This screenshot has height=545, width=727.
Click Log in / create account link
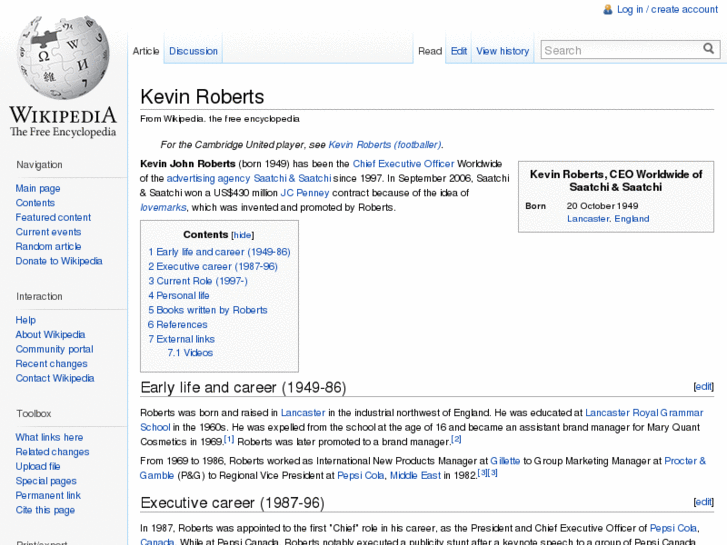point(667,9)
